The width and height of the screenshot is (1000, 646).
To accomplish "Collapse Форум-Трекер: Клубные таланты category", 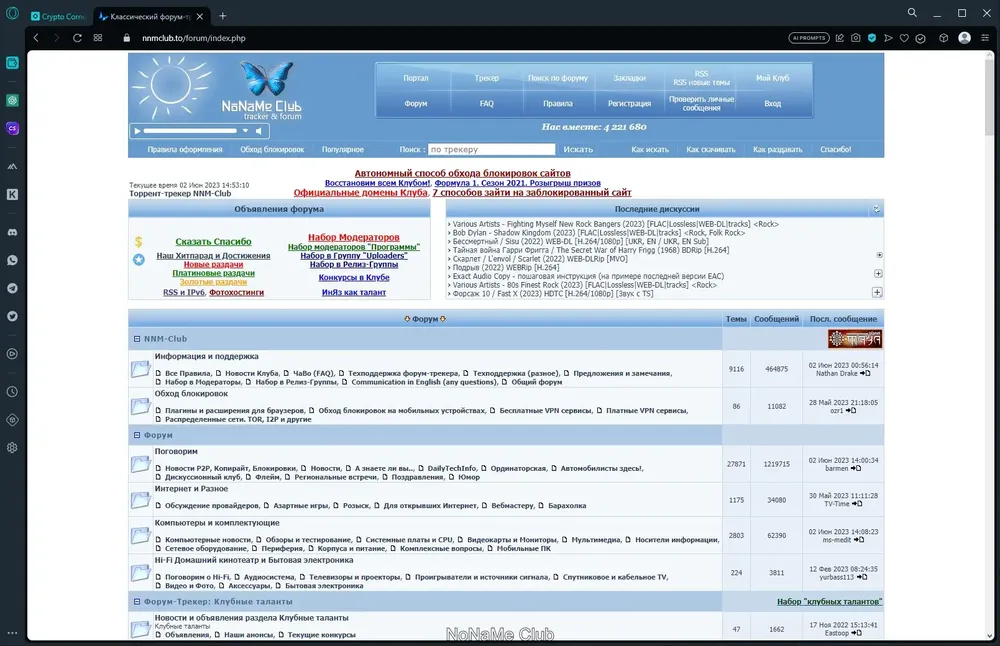I will click(136, 601).
